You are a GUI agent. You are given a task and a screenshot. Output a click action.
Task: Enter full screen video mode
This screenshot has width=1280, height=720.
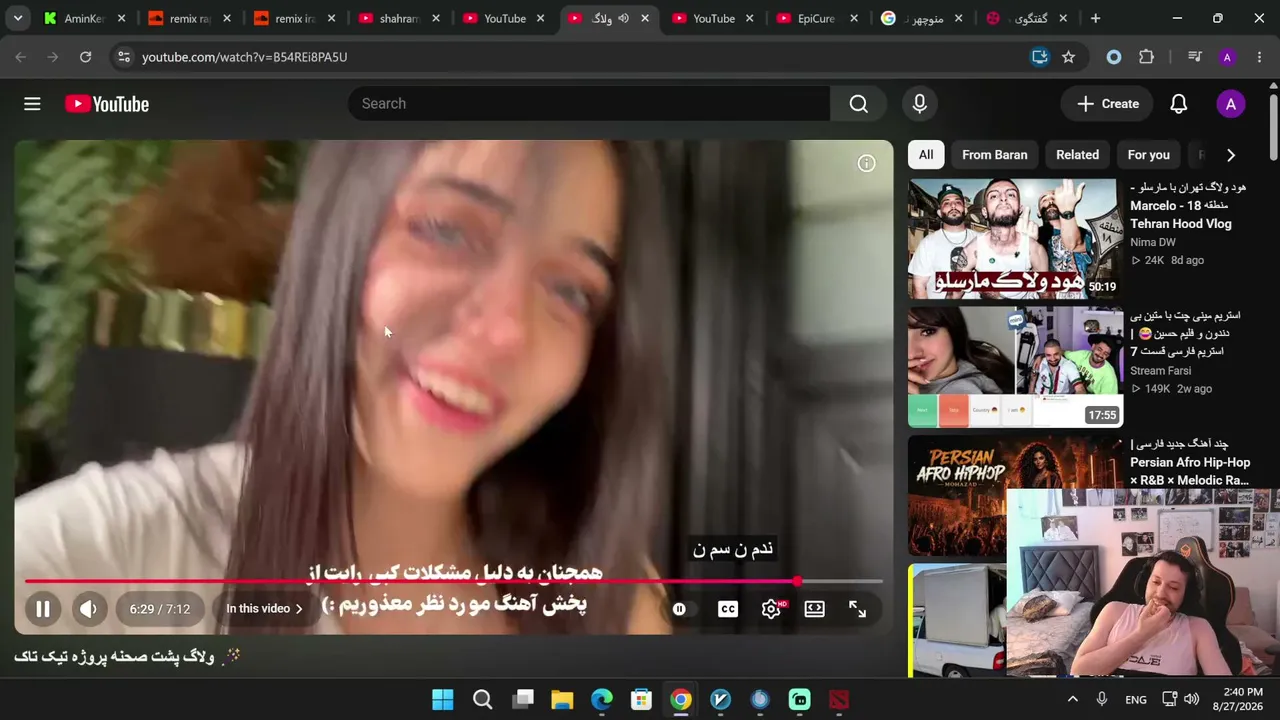pos(858,609)
